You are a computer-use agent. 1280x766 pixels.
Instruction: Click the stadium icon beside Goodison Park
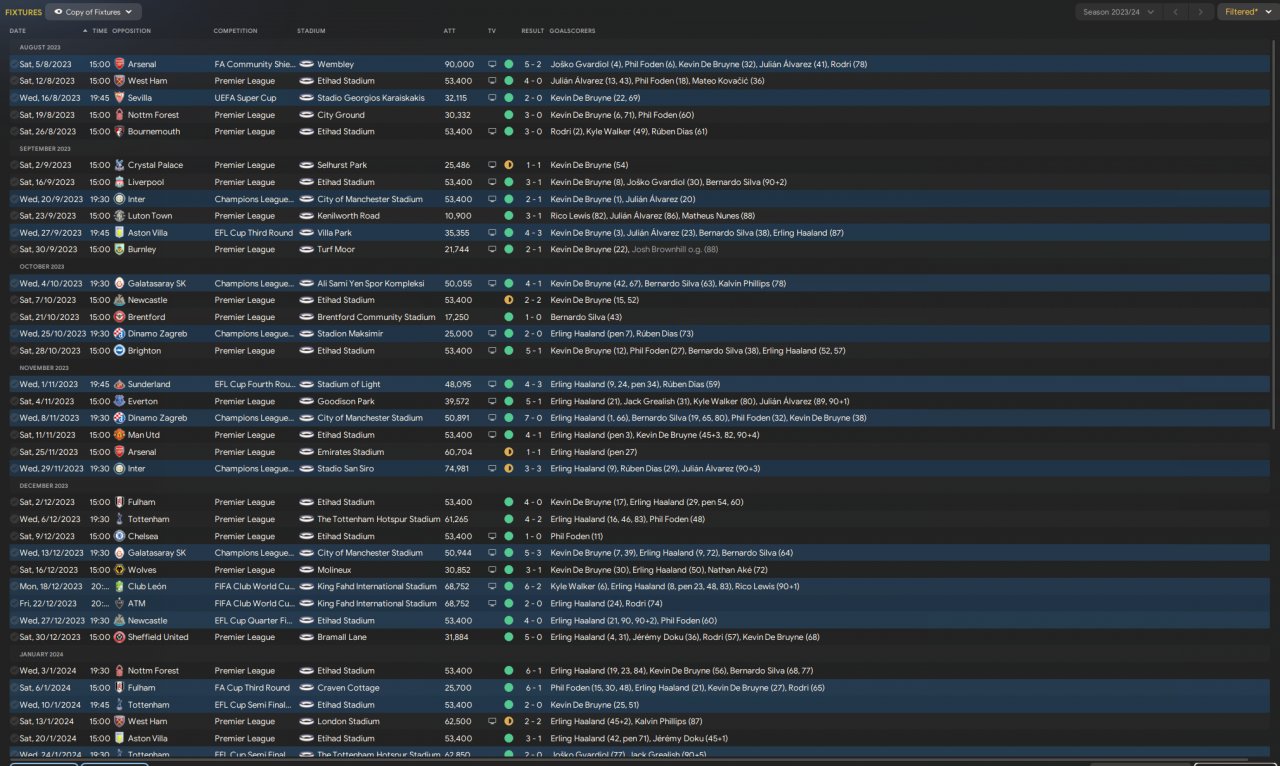[x=306, y=401]
